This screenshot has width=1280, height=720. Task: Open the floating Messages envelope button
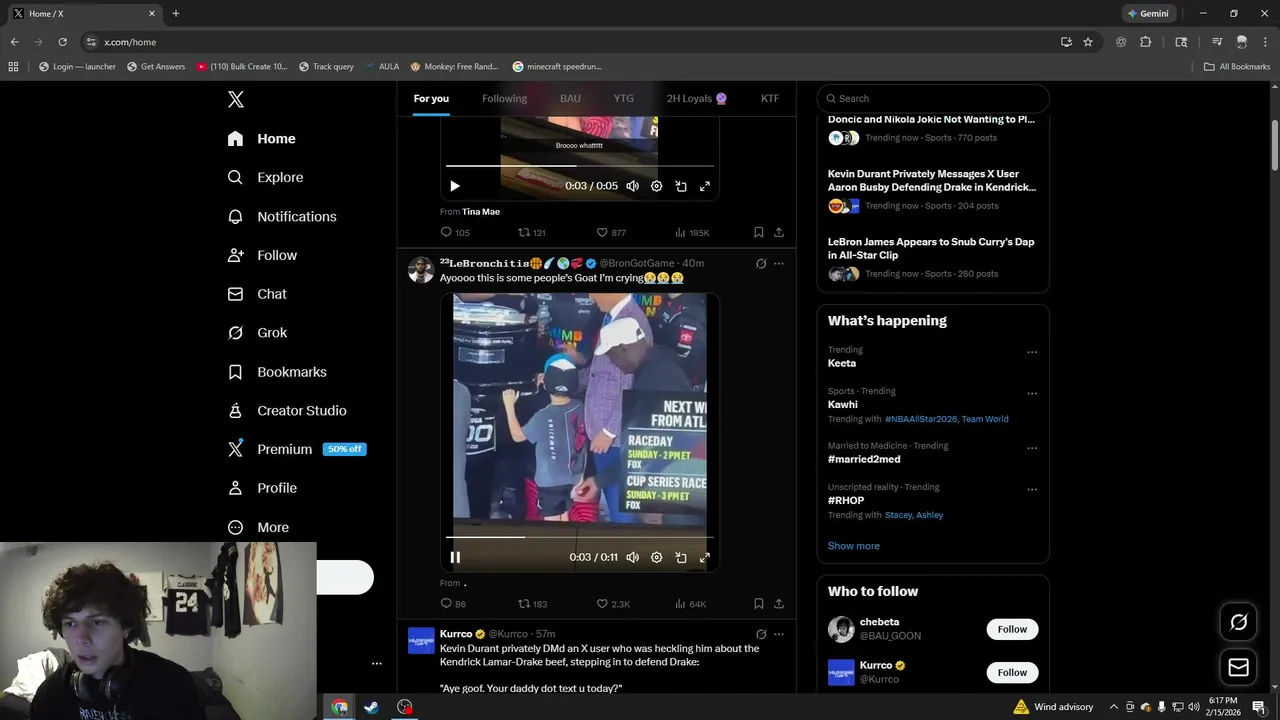tap(1238, 667)
